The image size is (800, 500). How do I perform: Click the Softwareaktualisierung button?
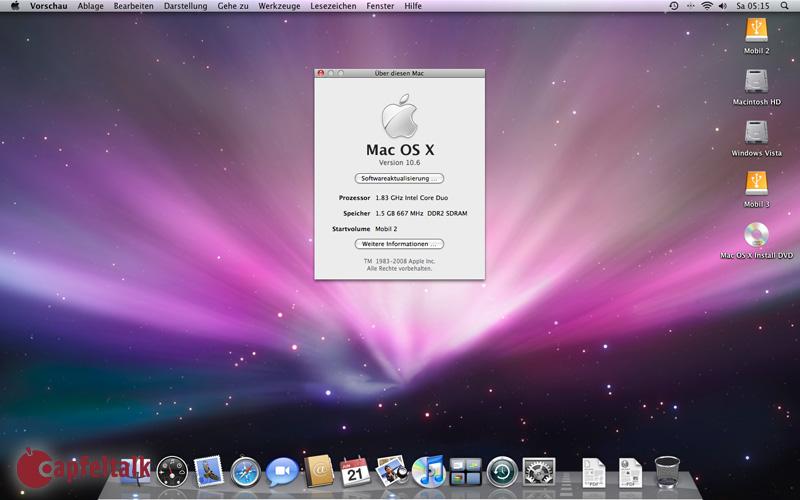click(399, 178)
